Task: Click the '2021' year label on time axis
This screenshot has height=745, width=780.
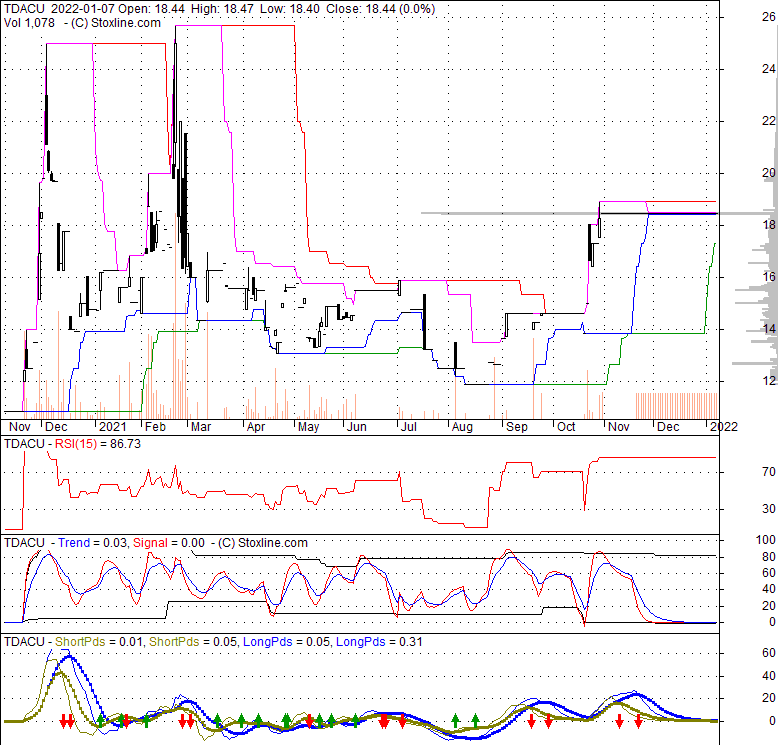Action: pyautogui.click(x=113, y=427)
